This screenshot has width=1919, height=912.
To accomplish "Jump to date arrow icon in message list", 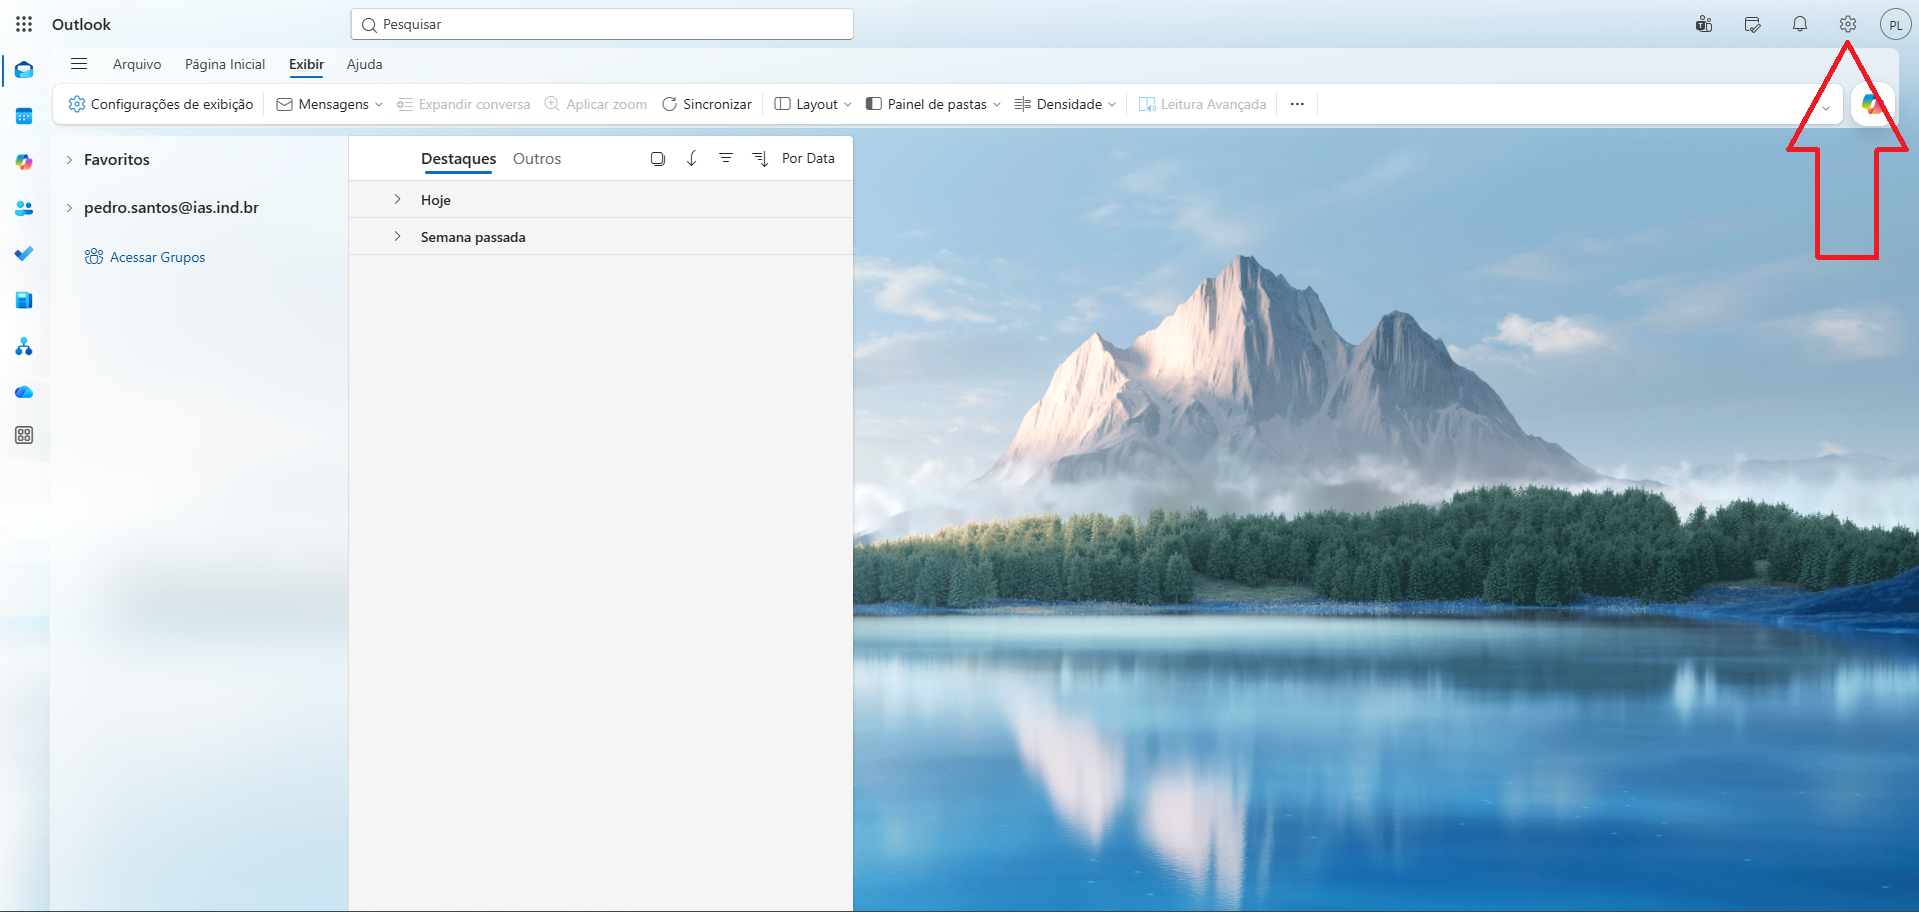I will click(x=692, y=158).
